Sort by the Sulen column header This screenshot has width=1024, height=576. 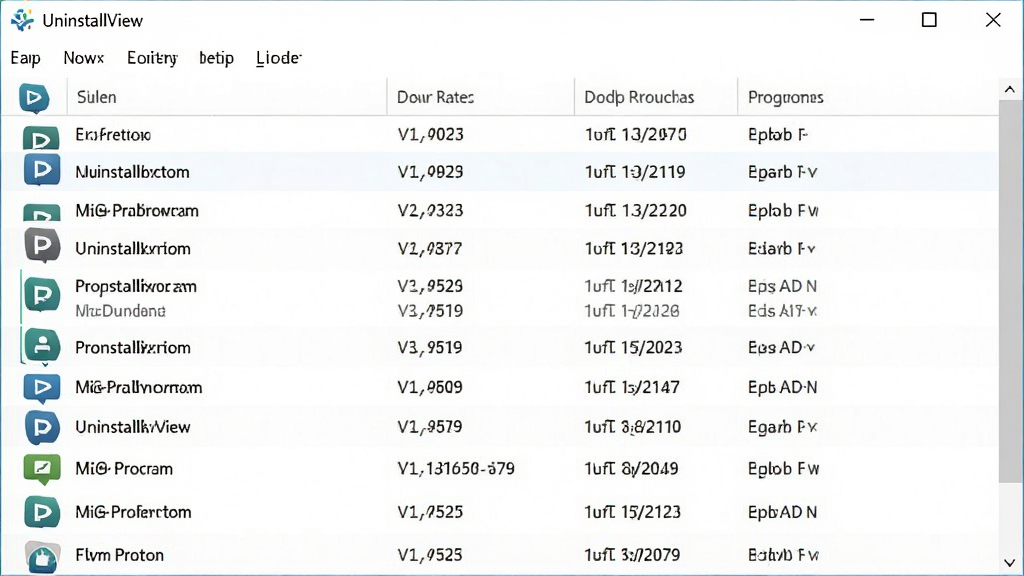point(97,97)
